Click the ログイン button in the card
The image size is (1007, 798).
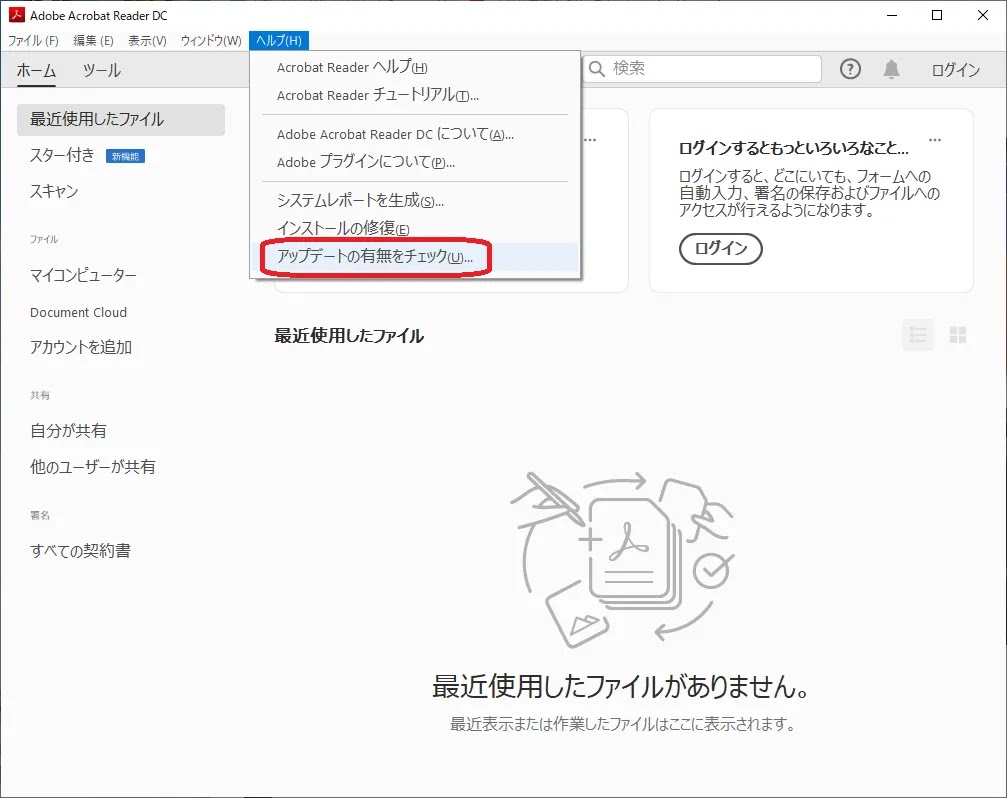pyautogui.click(x=721, y=248)
